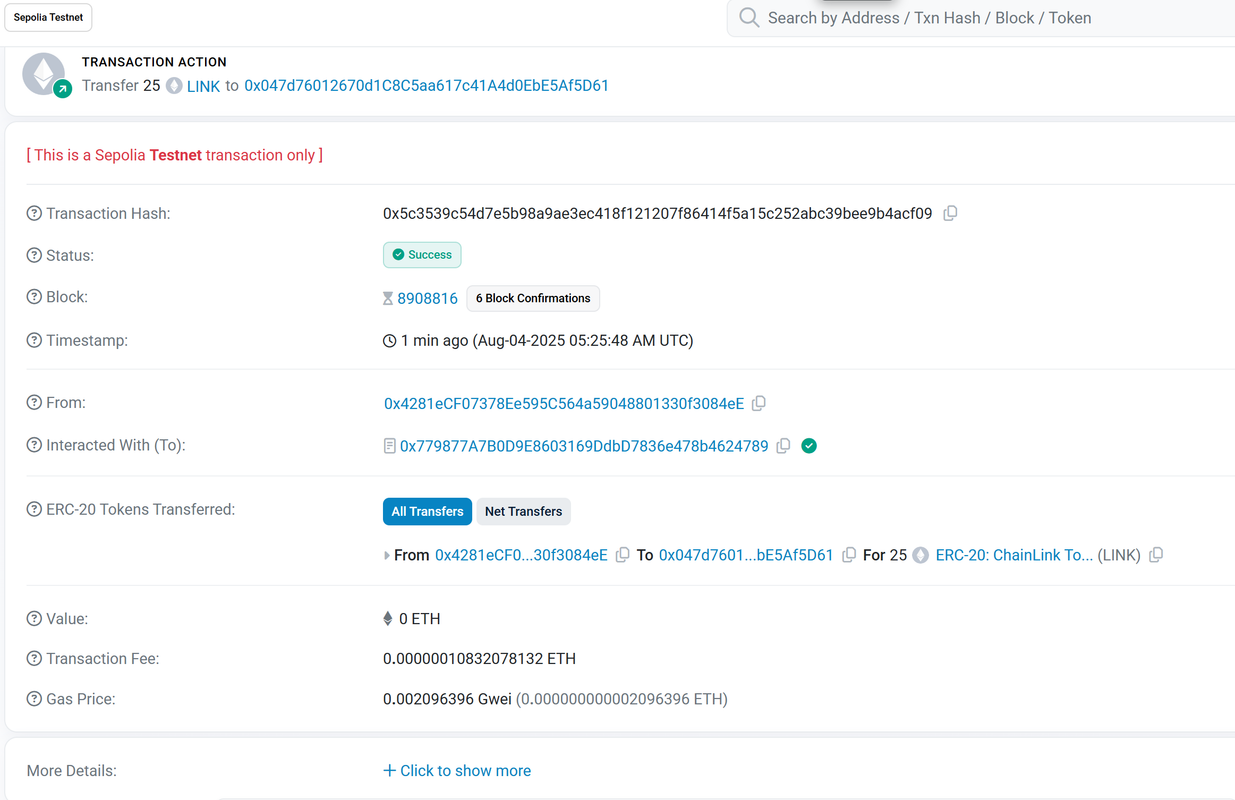Expand More Details with Click to show more

coord(457,771)
